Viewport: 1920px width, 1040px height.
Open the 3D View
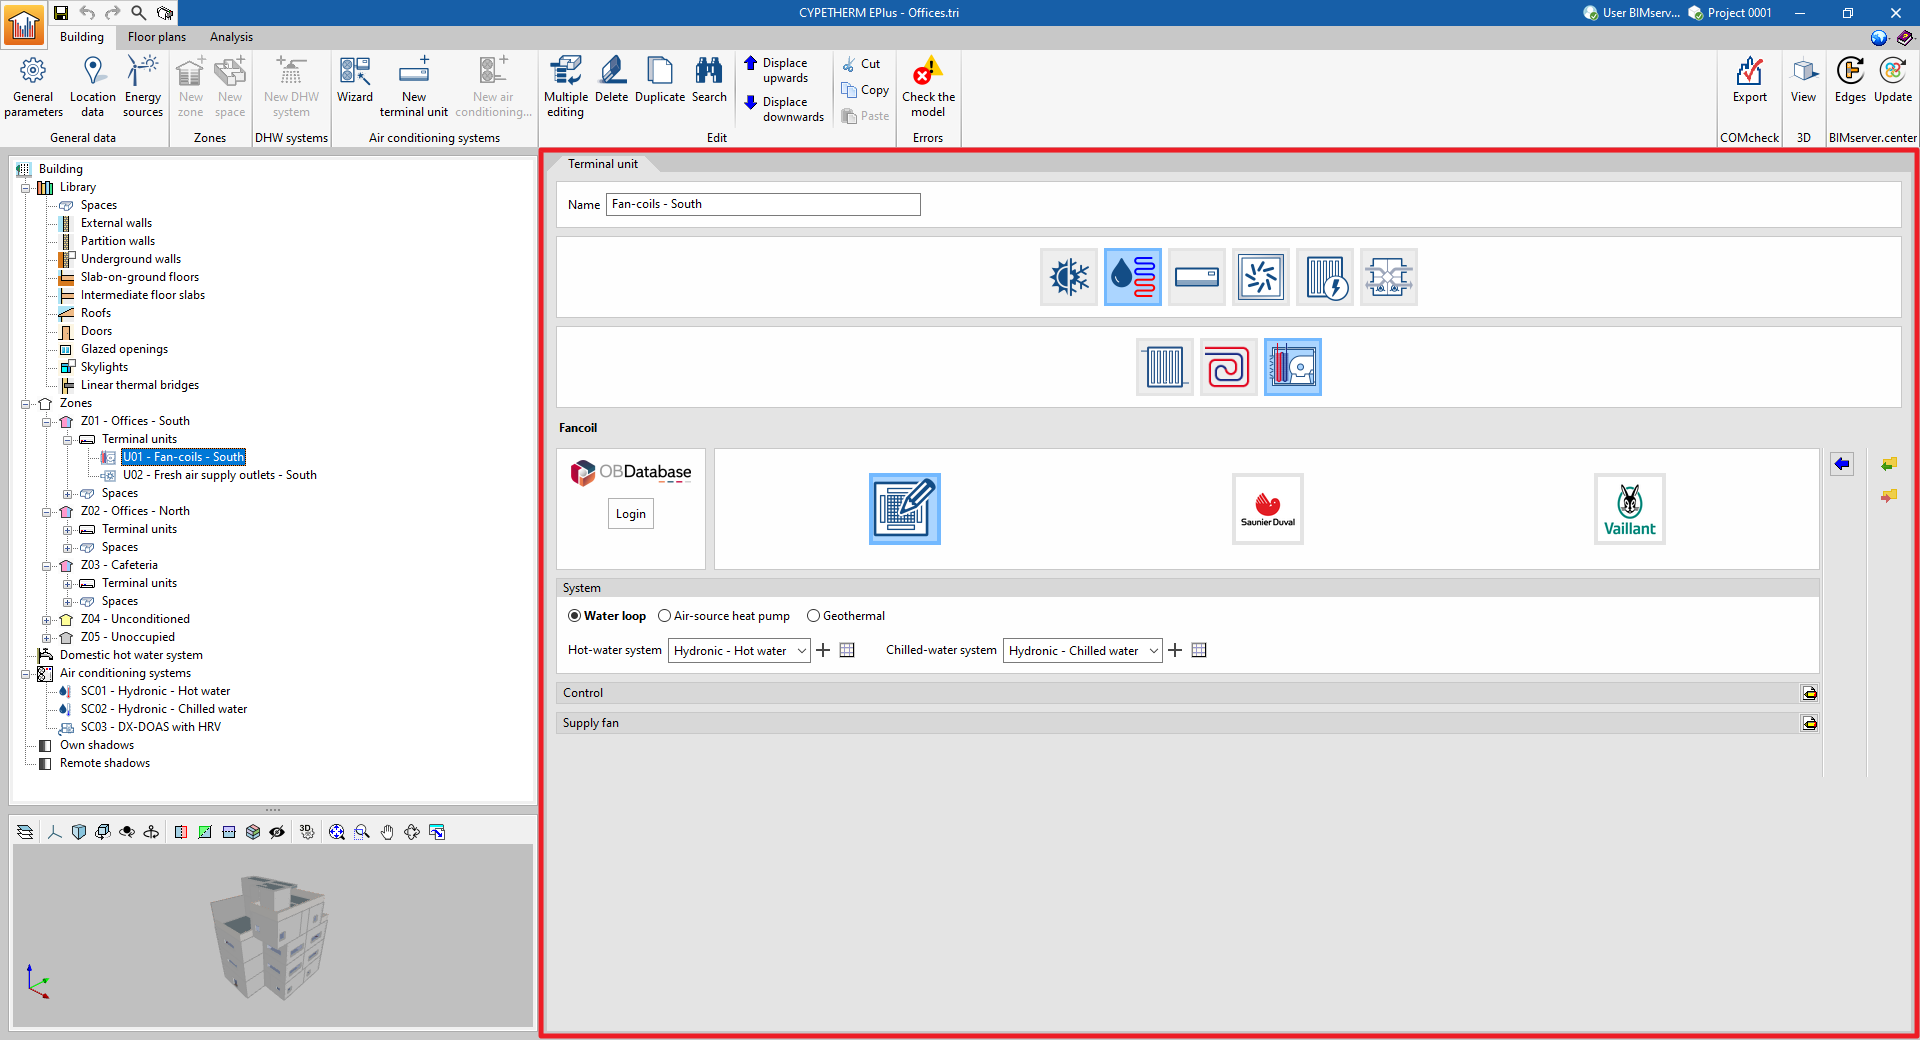1803,80
